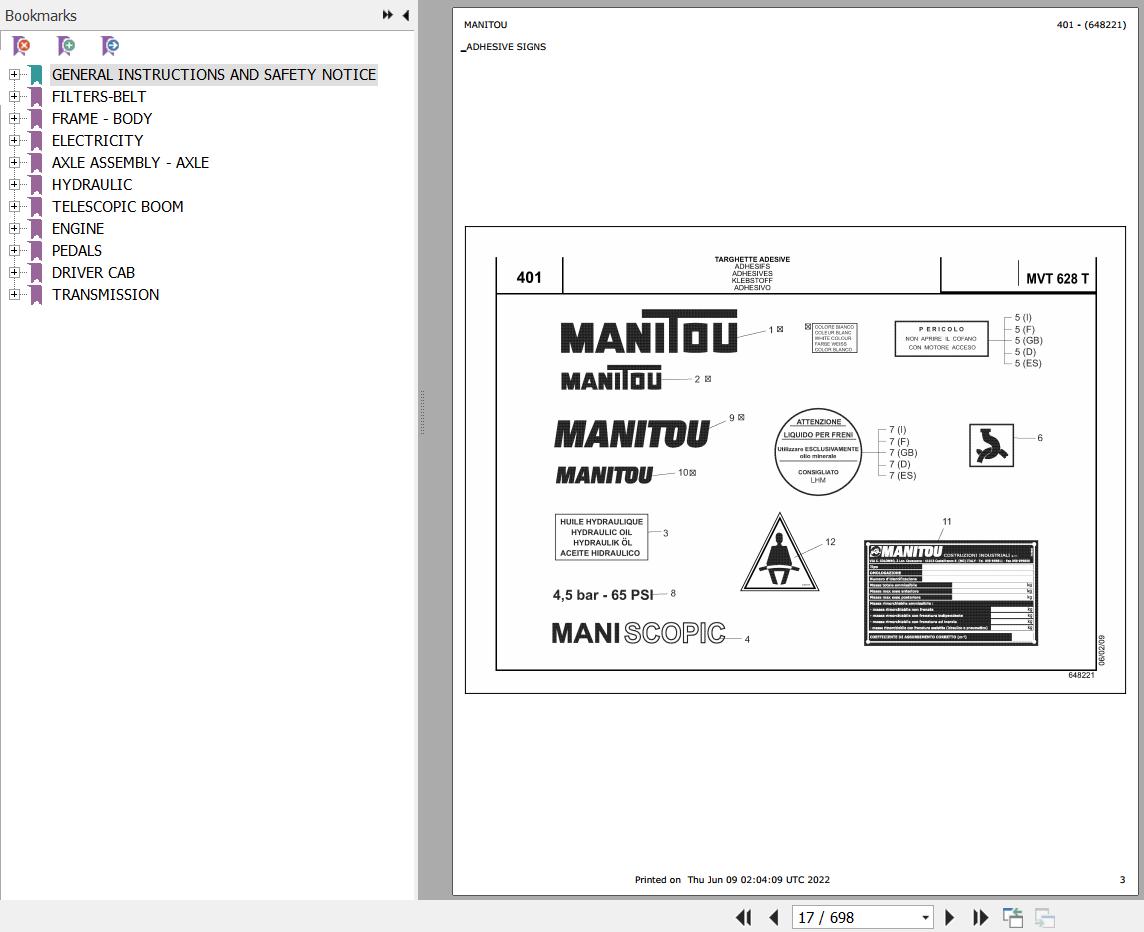Click the PERICOLO warning label
Screen dimensions: 1144x932
(941, 339)
